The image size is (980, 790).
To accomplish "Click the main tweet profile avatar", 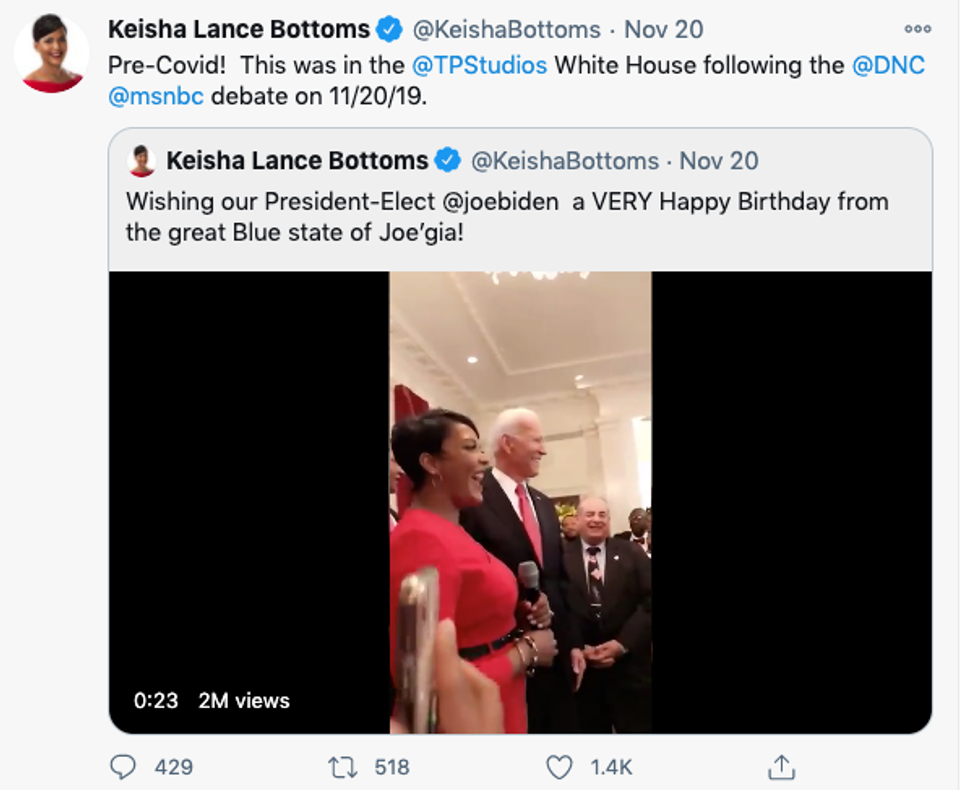I will coord(51,54).
